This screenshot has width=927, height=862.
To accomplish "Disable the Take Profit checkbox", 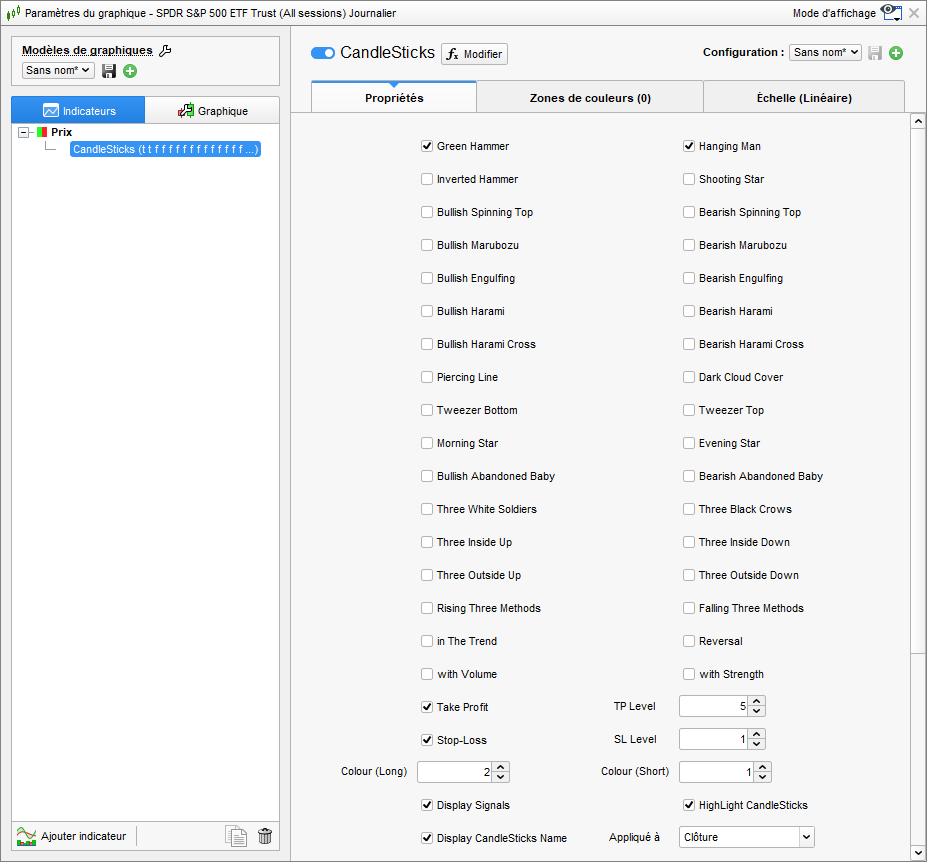I will (427, 707).
